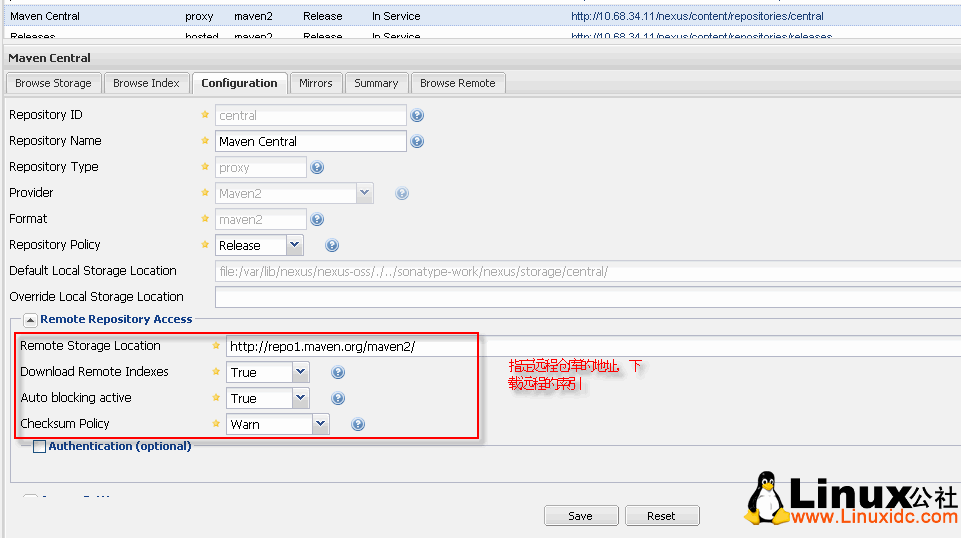The width and height of the screenshot is (961, 538).
Task: Click the Authentication (optional) section label
Action: (120, 446)
